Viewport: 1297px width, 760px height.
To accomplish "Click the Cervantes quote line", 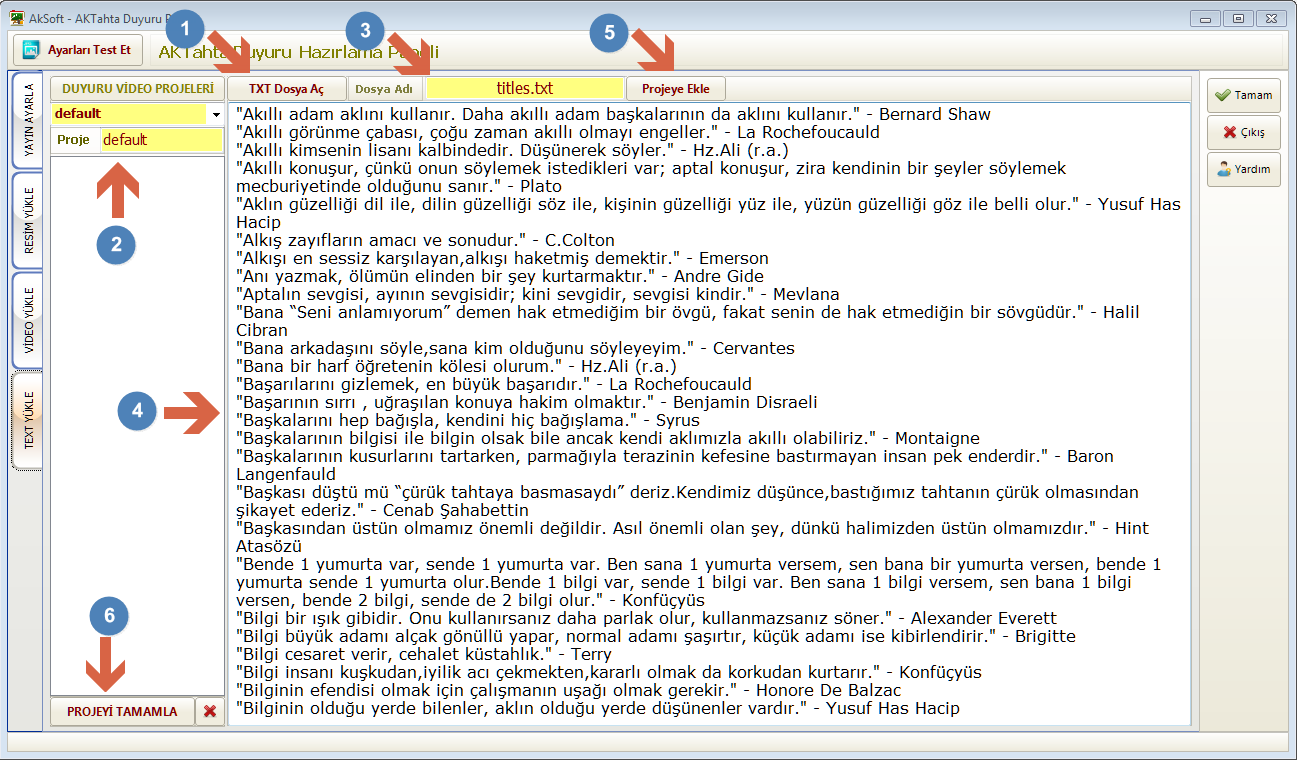I will tap(515, 348).
